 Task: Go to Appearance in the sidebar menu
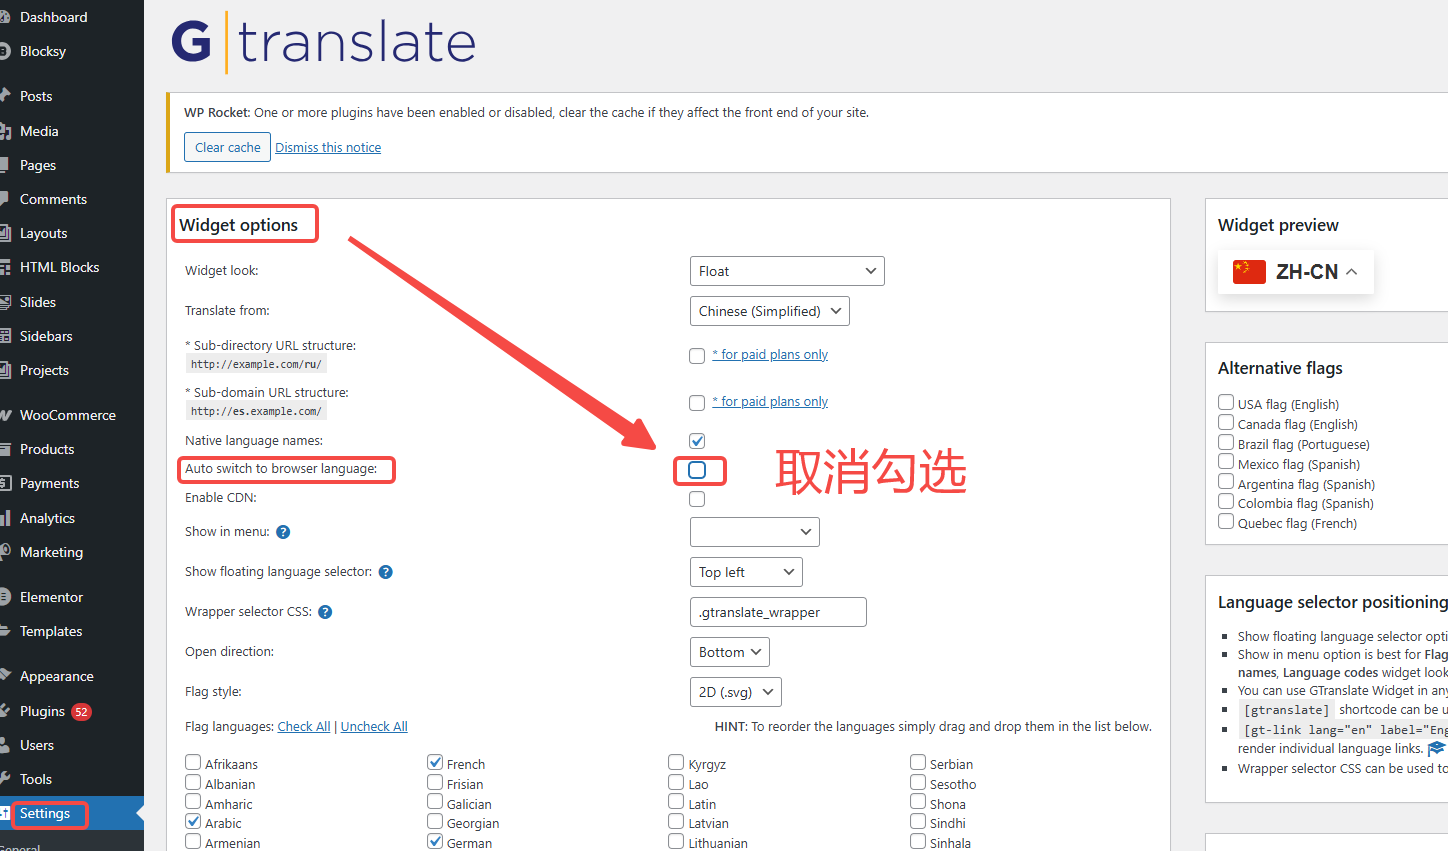[57, 676]
